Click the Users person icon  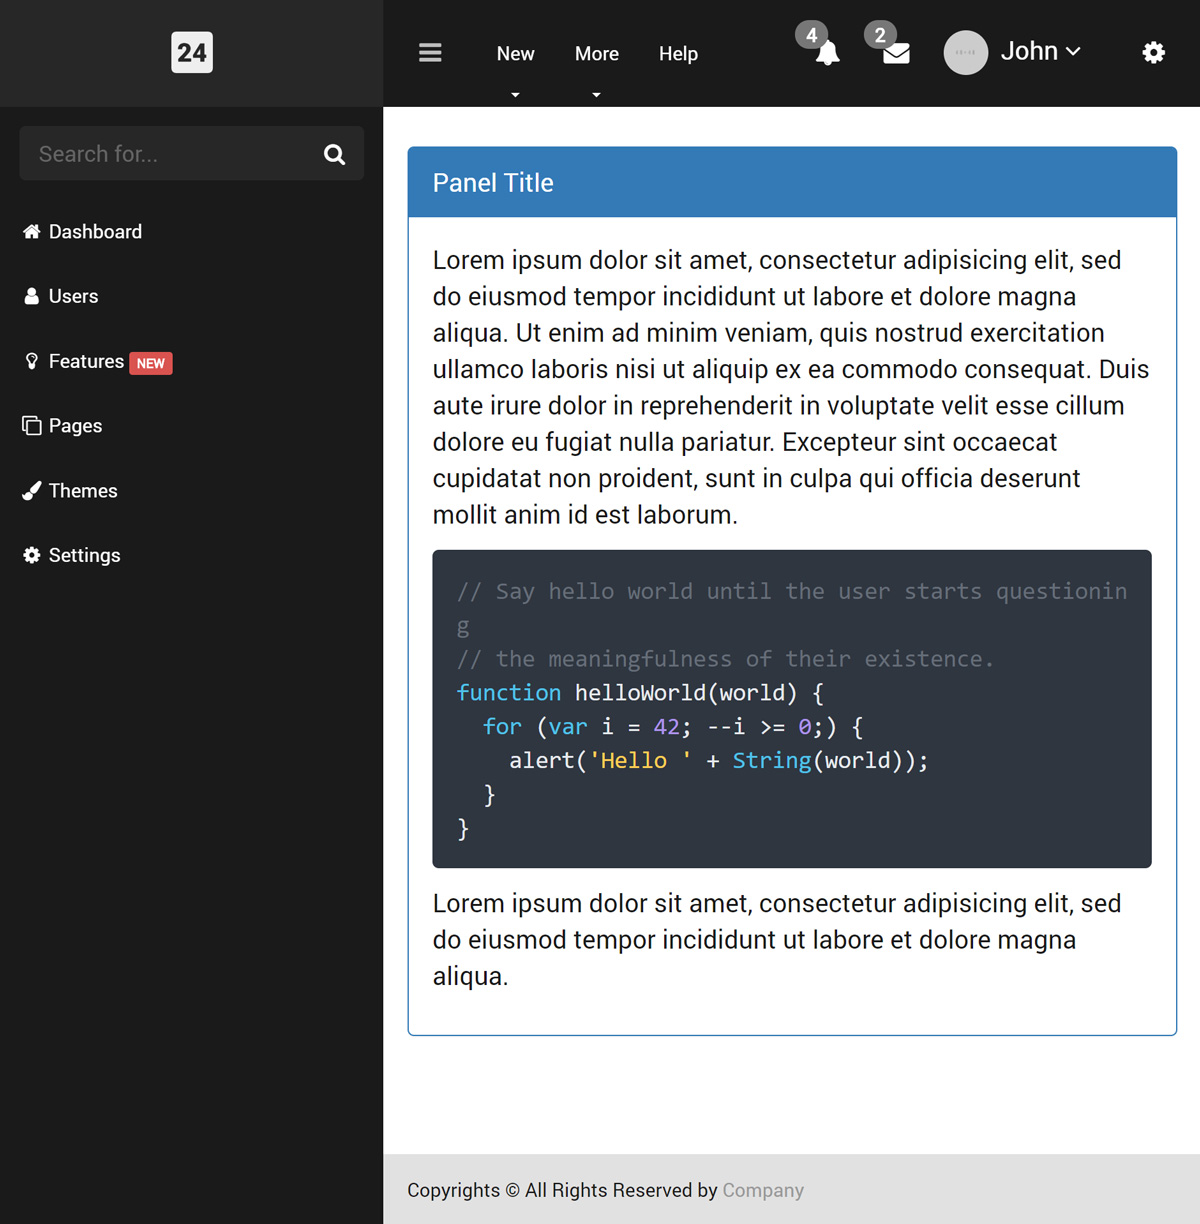click(32, 297)
